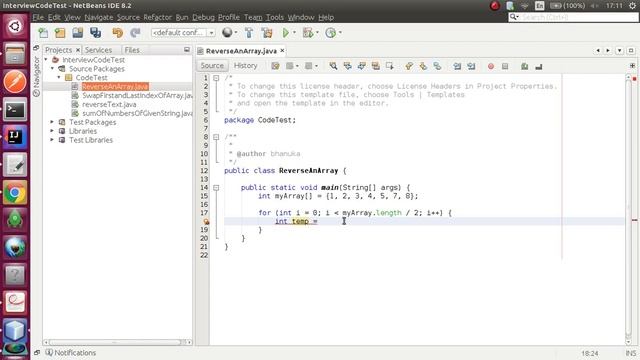The height and width of the screenshot is (360, 640).
Task: Run the project with green play icon
Action: [286, 33]
